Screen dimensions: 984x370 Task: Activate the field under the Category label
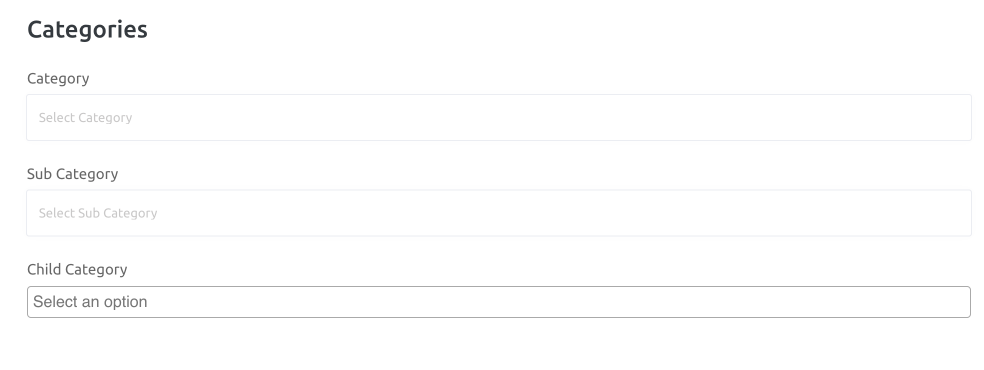click(x=499, y=117)
